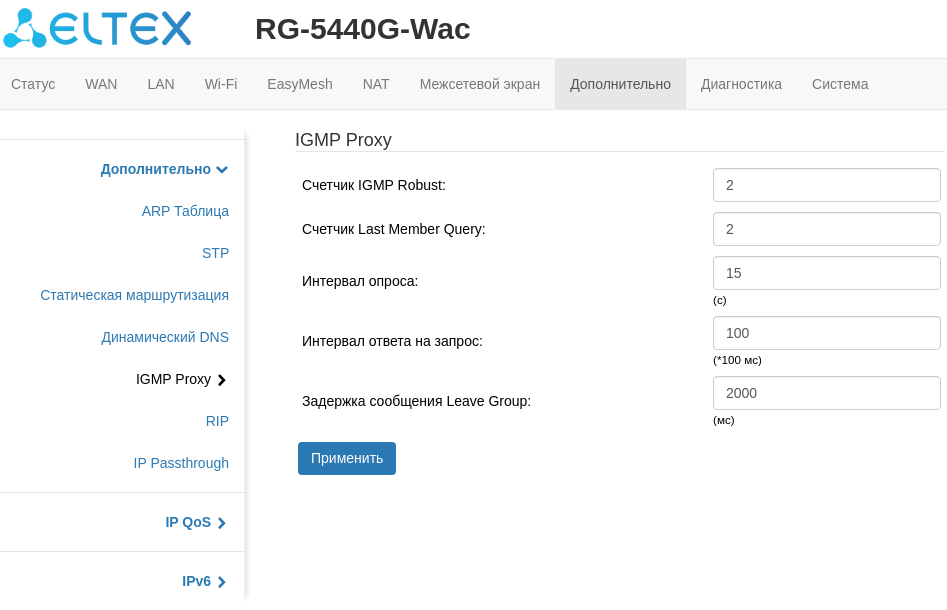Open Статическая маршрутизация in the sidebar
Image resolution: width=947 pixels, height=610 pixels.
[134, 295]
